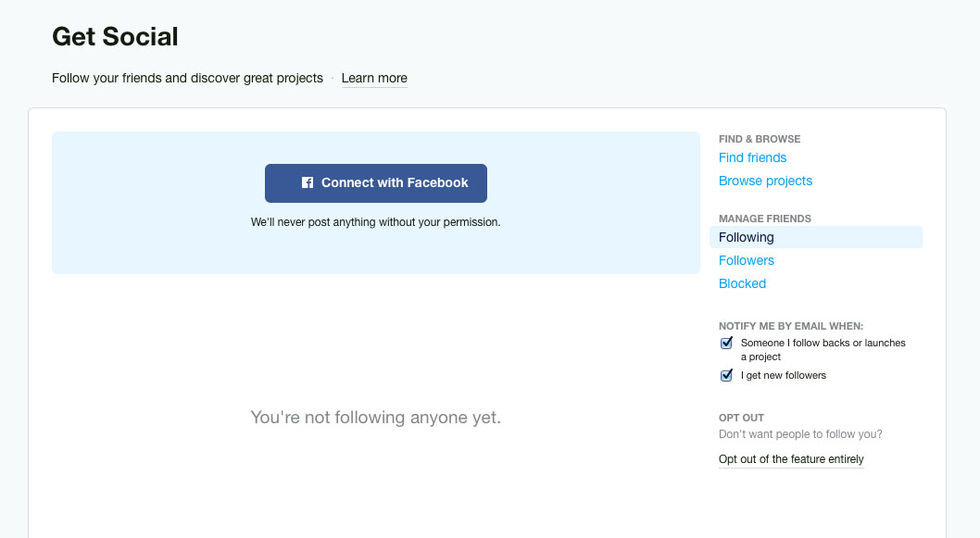Viewport: 980px width, 538px height.
Task: Click 'Opt out of the feature entirely'
Action: 791,460
